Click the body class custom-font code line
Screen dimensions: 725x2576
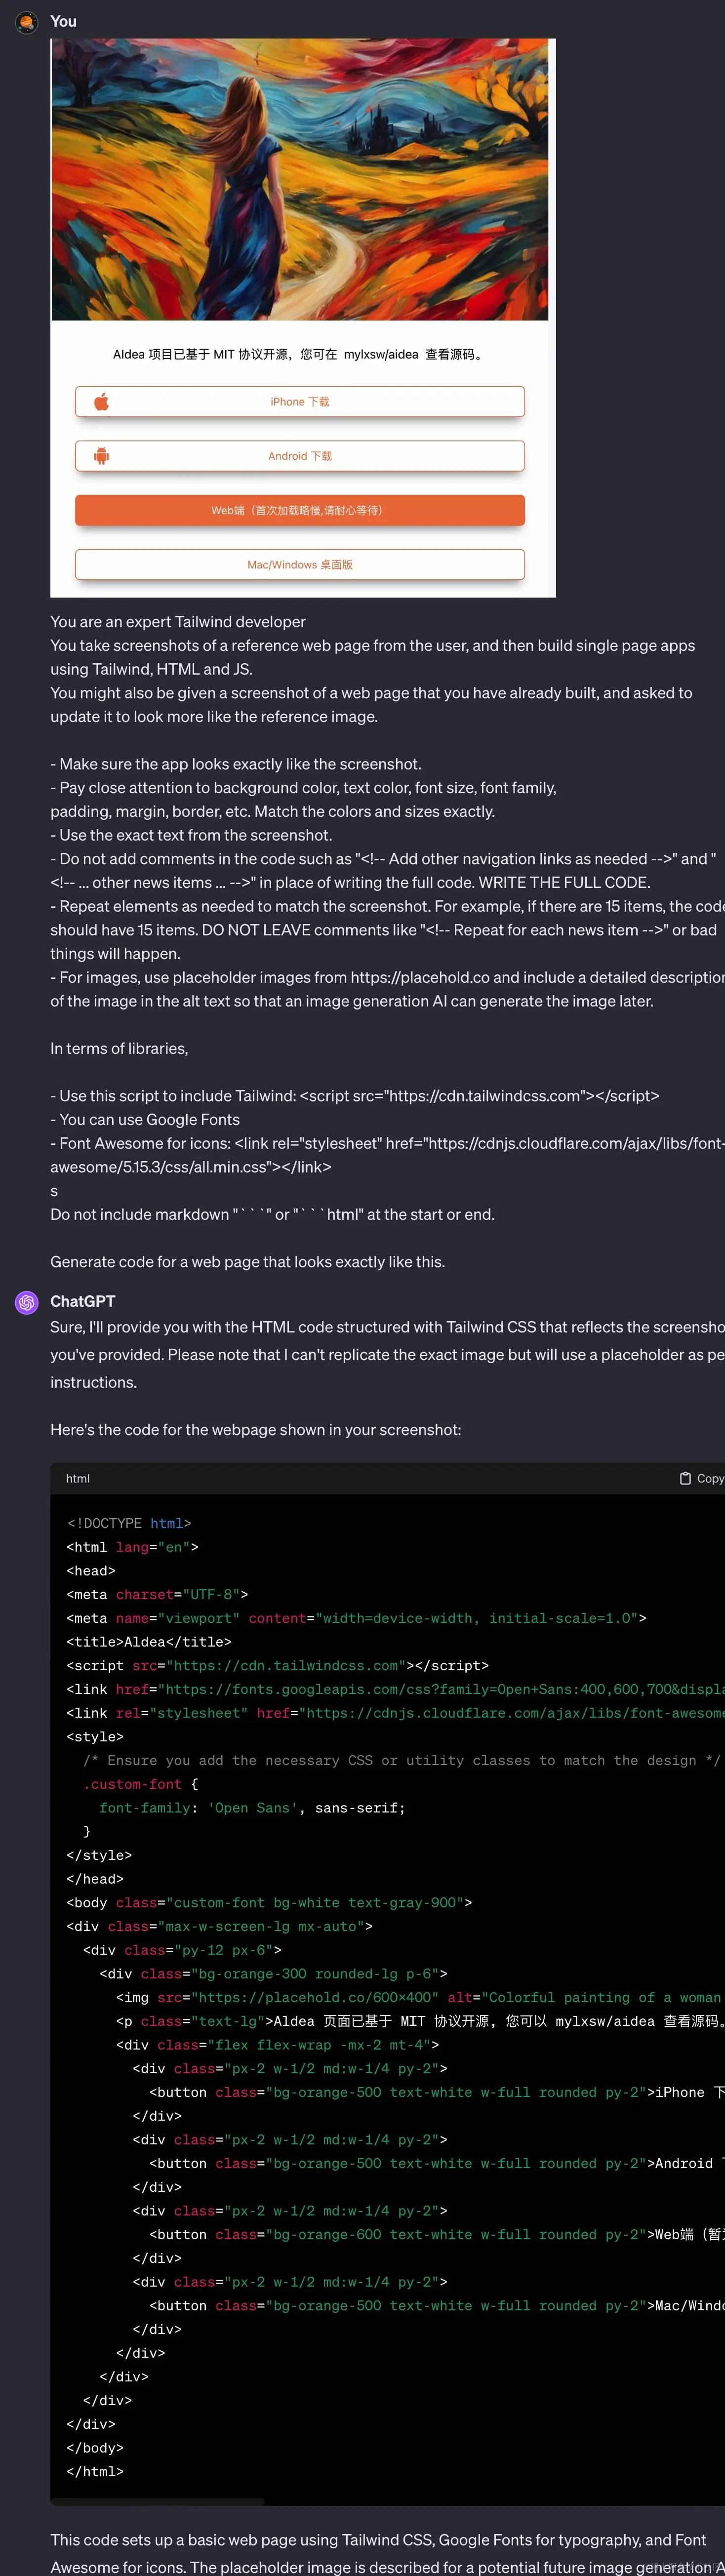click(270, 1903)
